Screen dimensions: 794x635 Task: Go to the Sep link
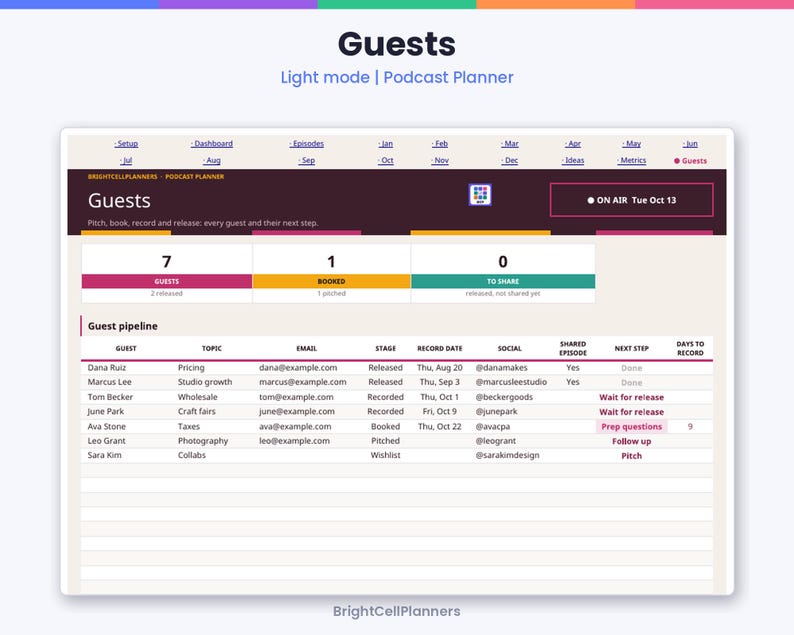(306, 161)
